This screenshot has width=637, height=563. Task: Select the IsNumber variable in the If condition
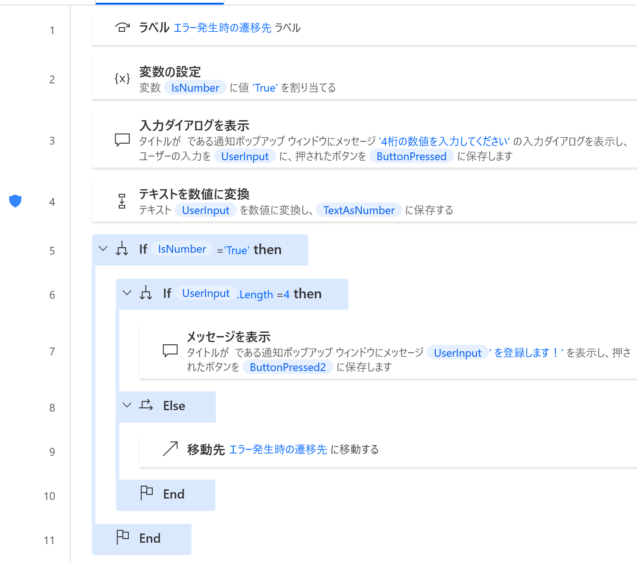(182, 249)
